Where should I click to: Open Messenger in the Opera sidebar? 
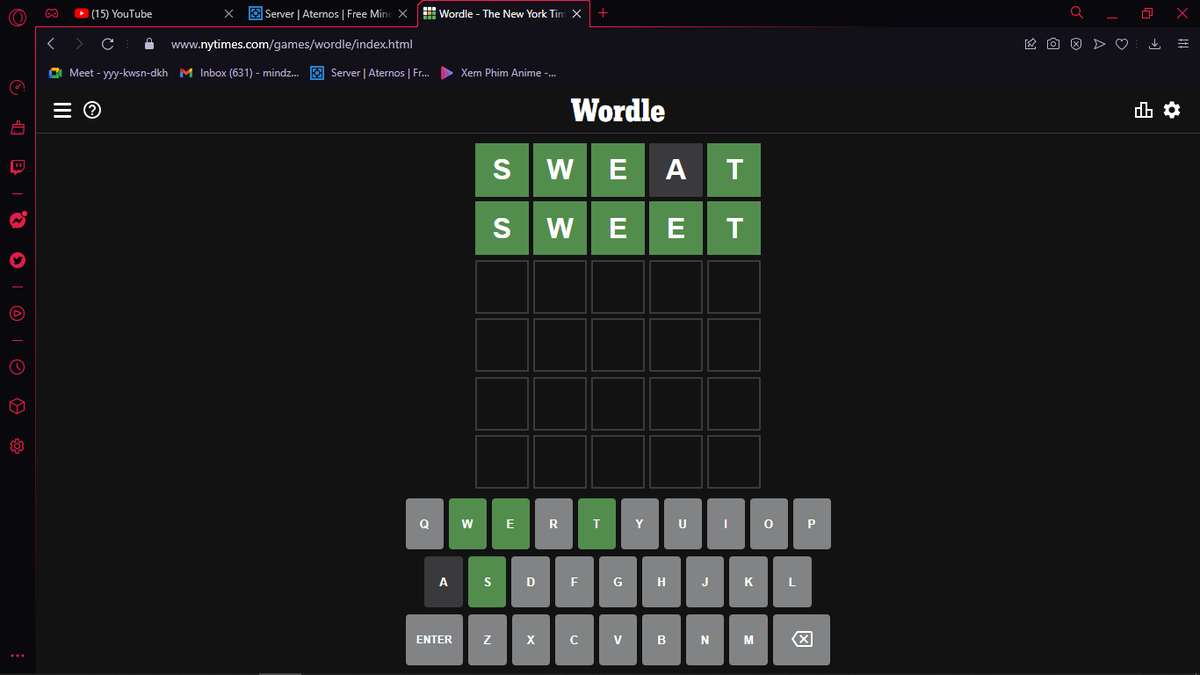click(x=17, y=220)
